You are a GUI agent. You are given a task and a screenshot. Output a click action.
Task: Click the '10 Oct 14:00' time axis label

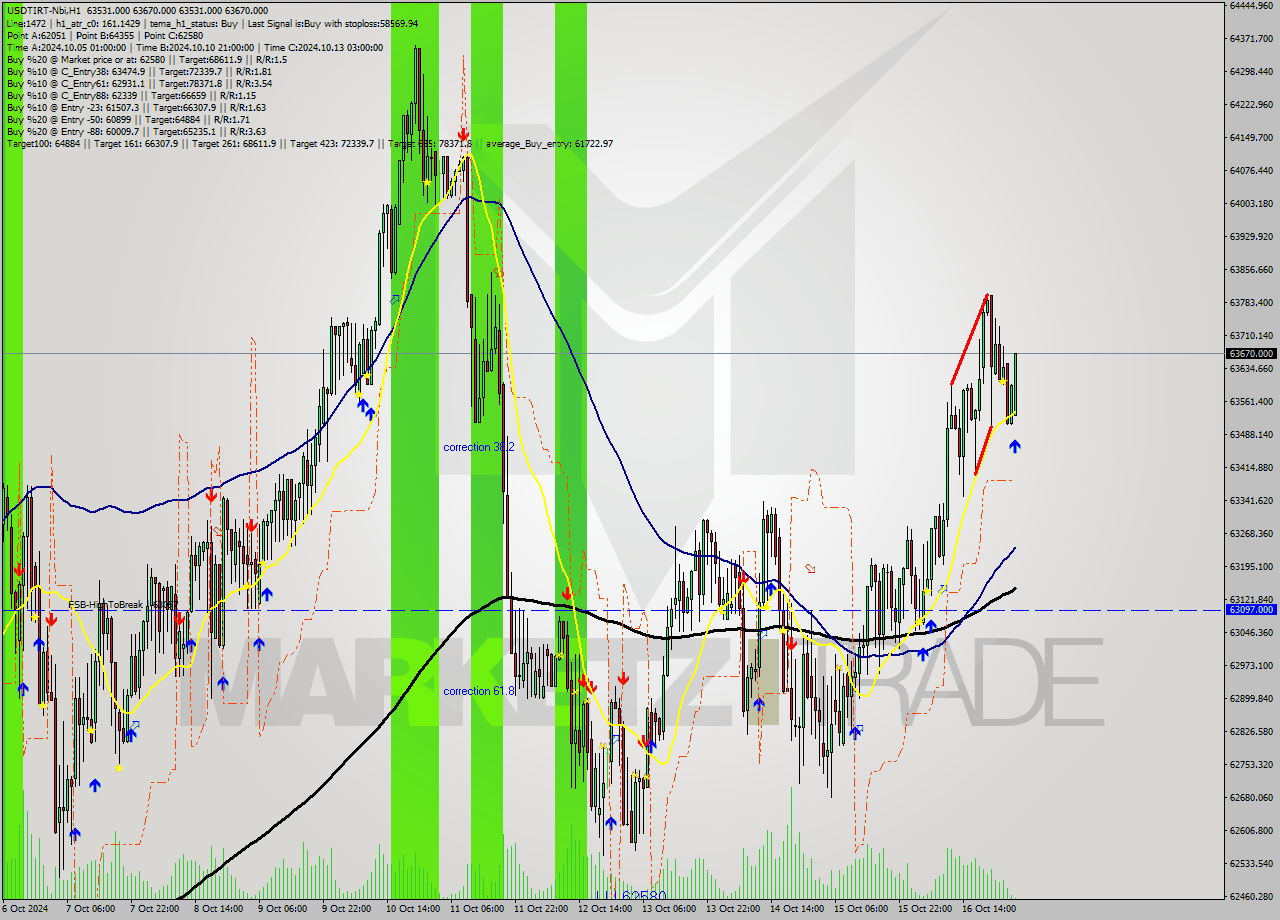413,909
